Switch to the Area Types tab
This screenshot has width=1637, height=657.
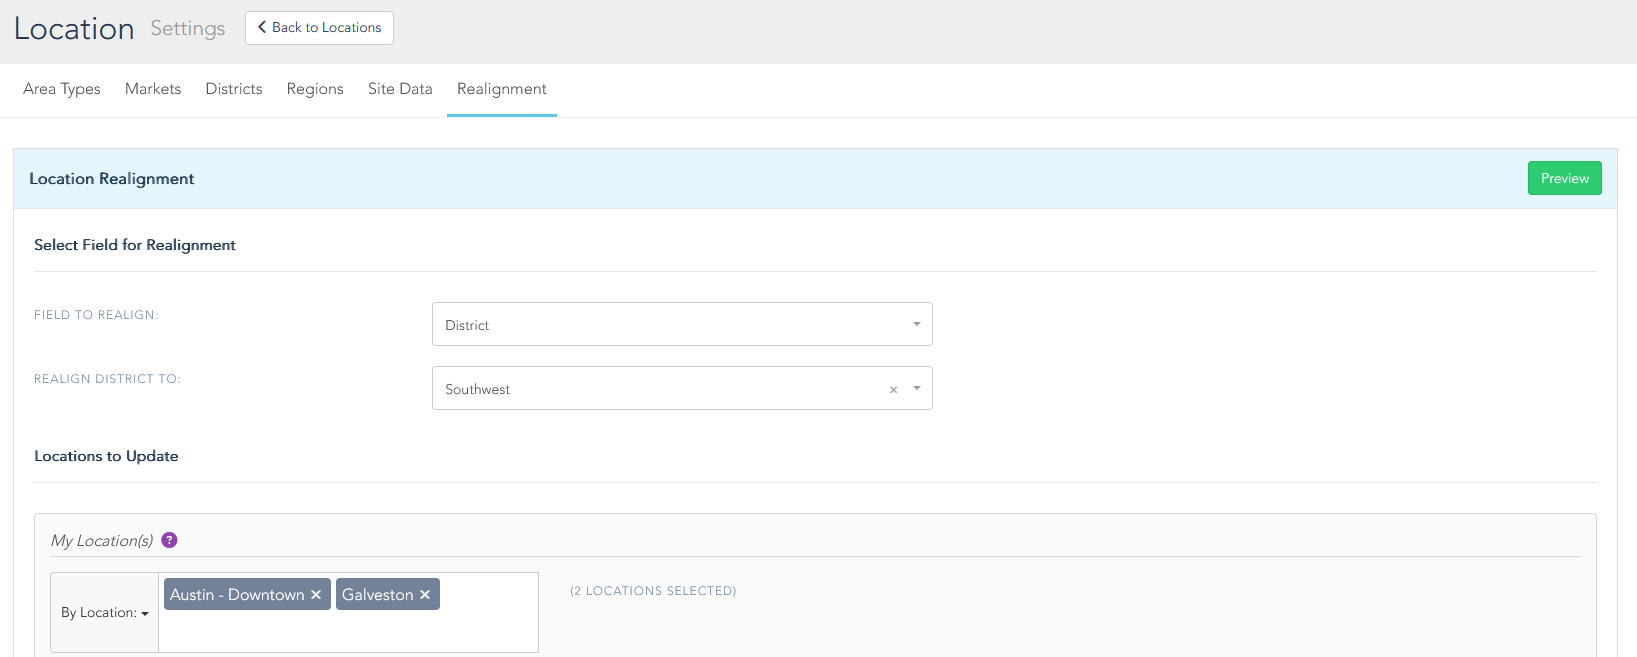62,89
